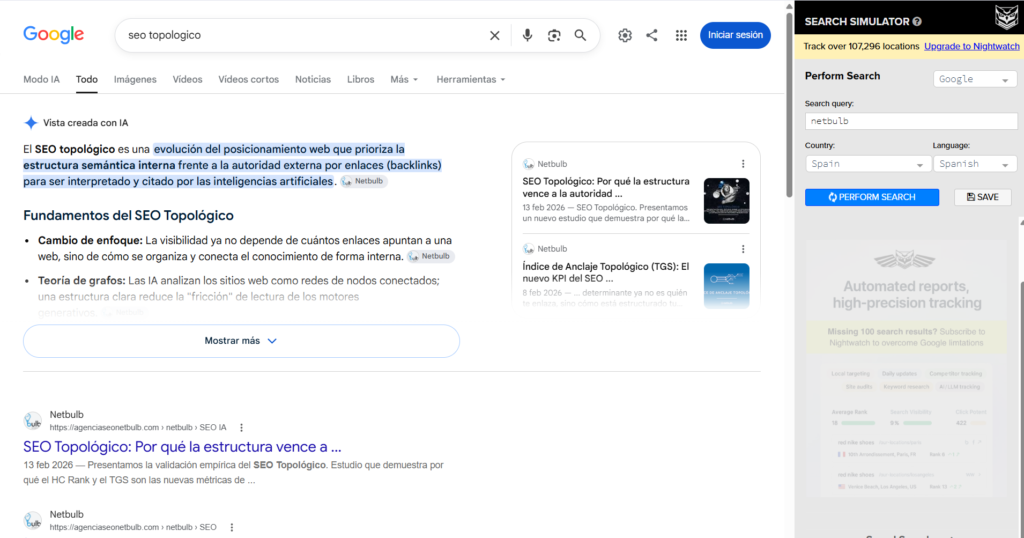Click the Nightwatch owl logo icon

(x=1006, y=16)
